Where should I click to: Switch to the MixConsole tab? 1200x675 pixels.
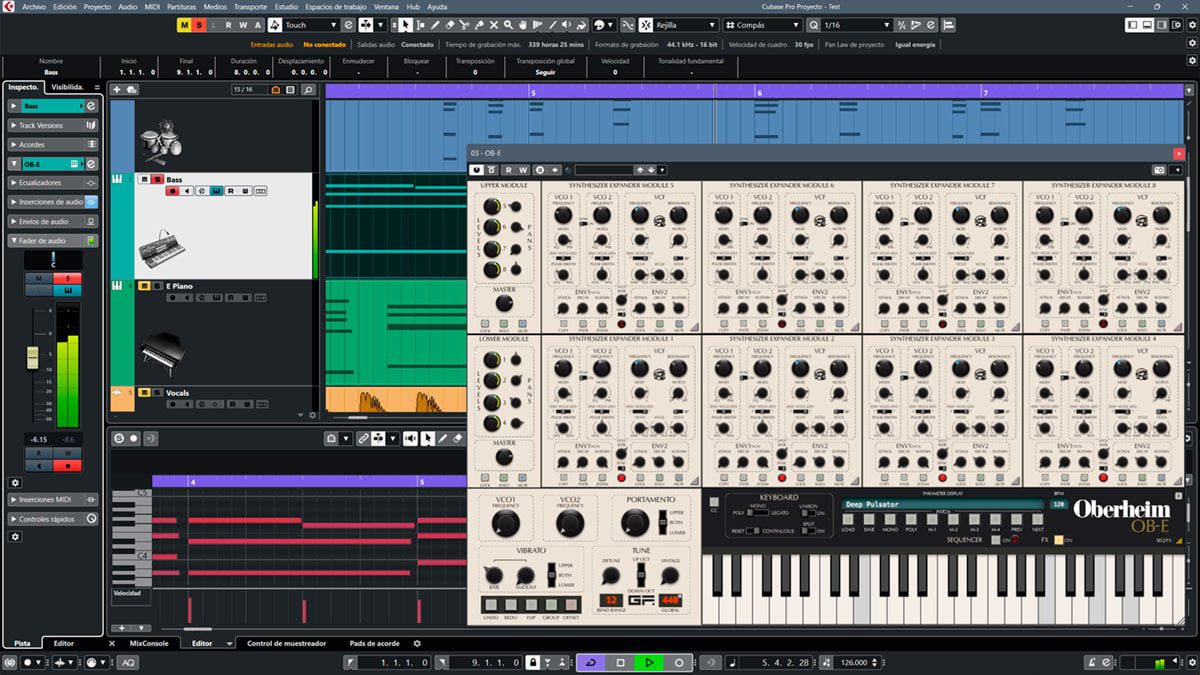(149, 644)
